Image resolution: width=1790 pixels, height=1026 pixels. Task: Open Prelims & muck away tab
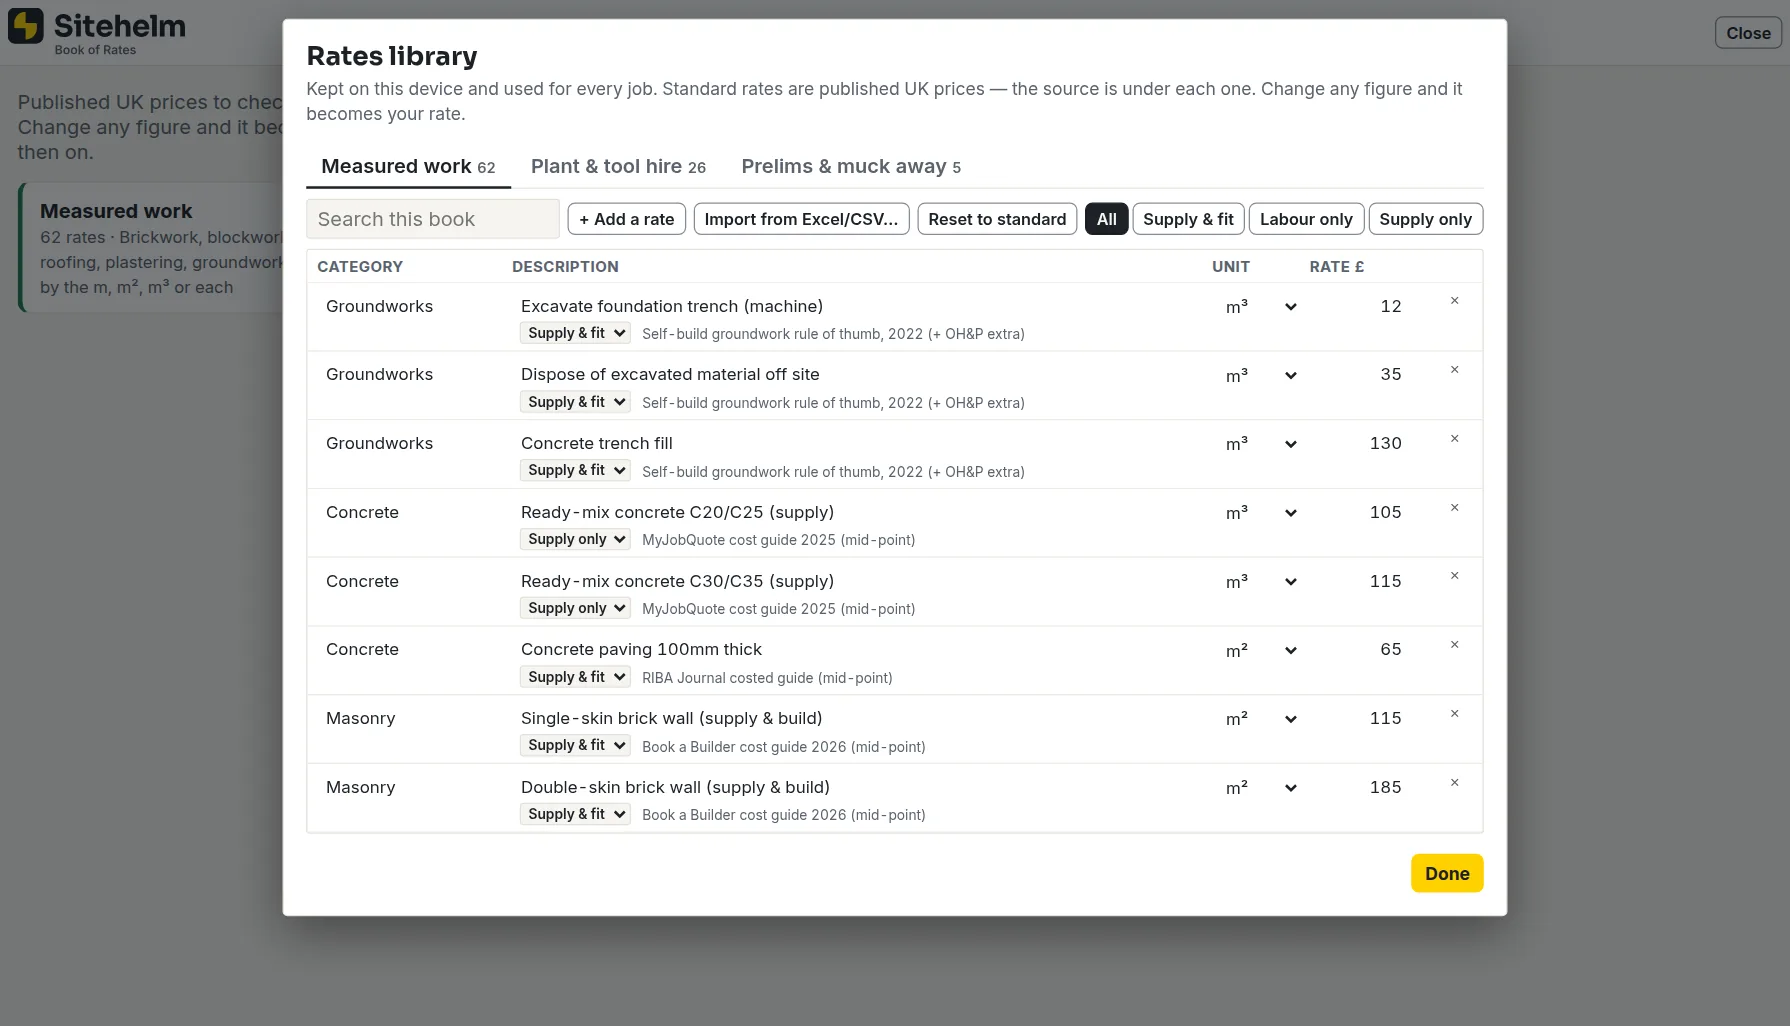coord(851,167)
